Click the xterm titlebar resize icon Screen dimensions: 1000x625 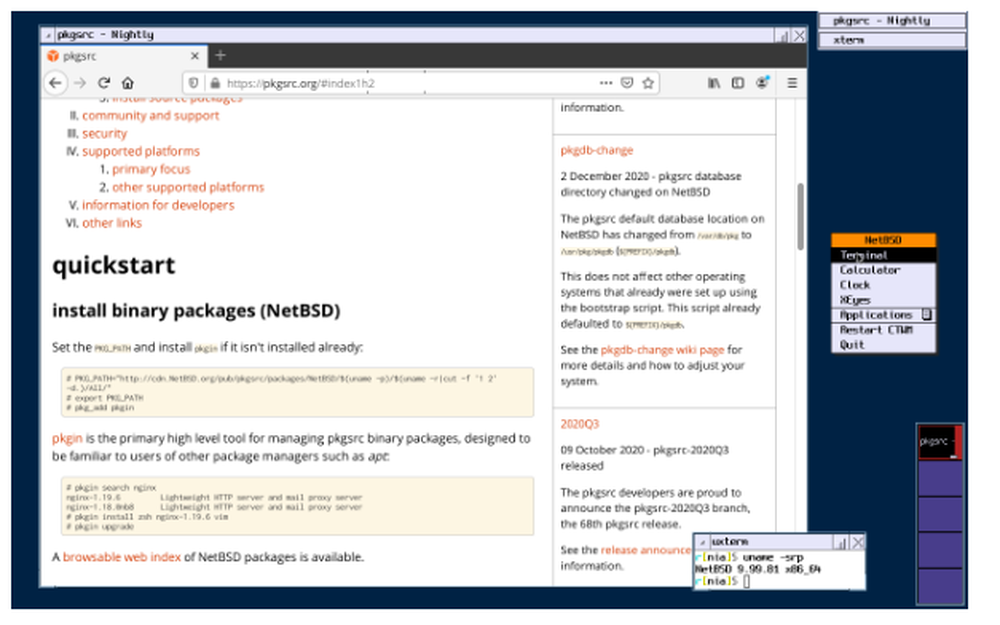click(x=841, y=542)
